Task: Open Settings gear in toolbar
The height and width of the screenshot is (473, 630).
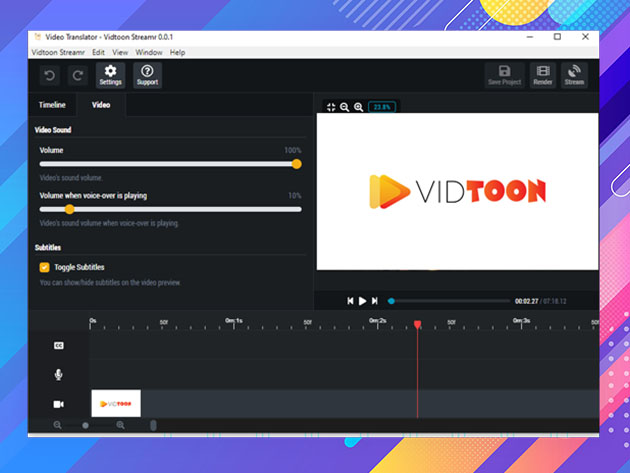Action: click(x=110, y=75)
